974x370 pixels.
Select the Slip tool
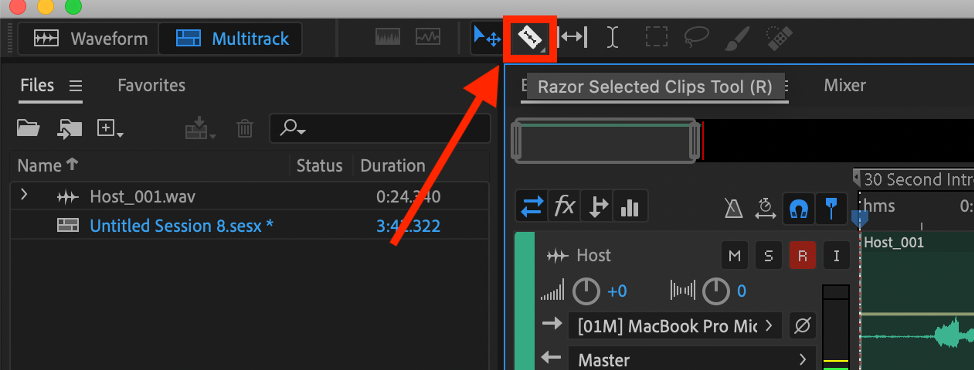572,38
